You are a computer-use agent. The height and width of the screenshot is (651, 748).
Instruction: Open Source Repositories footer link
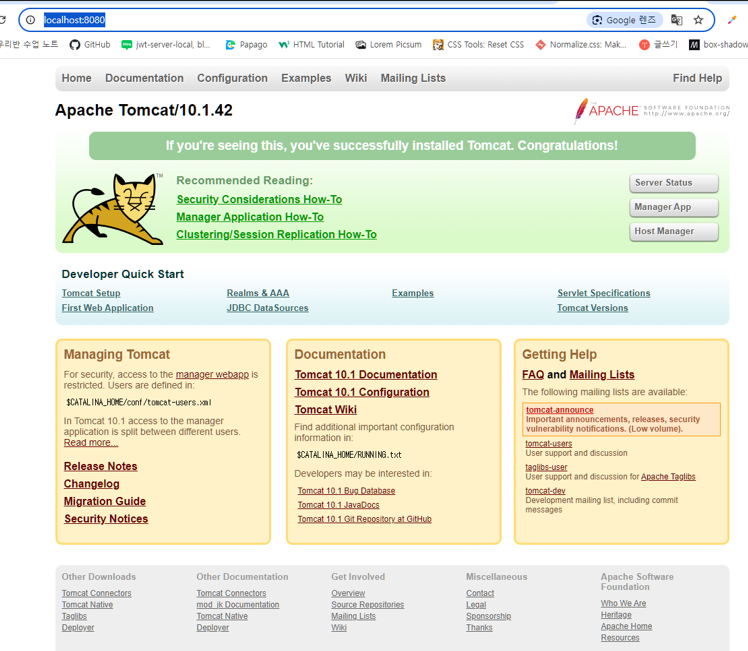[x=367, y=605]
